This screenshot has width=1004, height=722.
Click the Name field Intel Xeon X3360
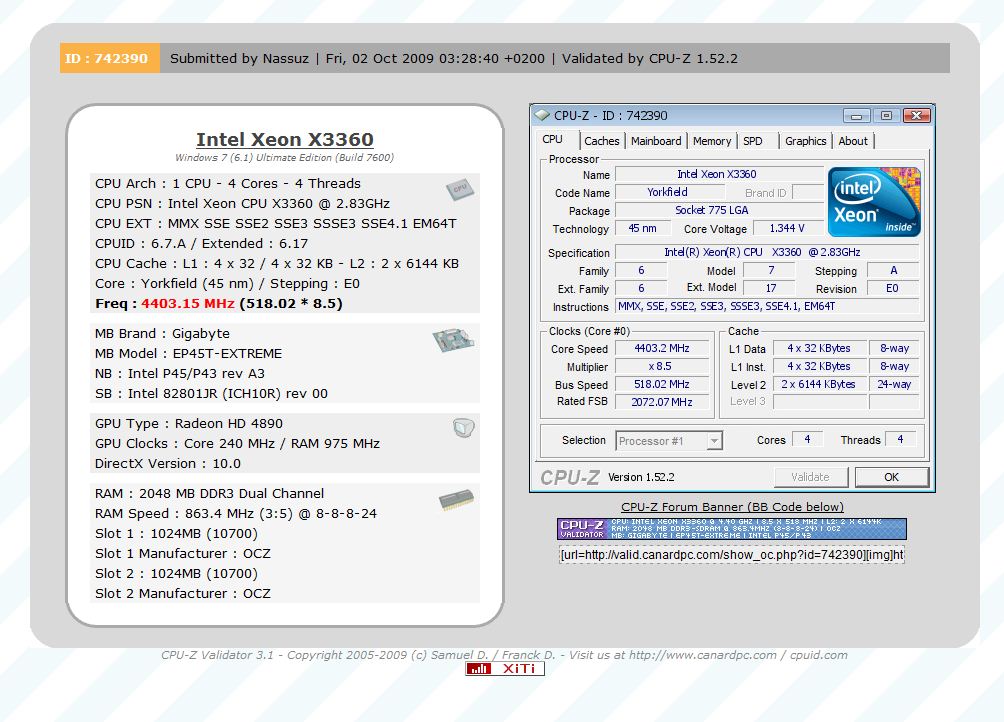[x=719, y=174]
